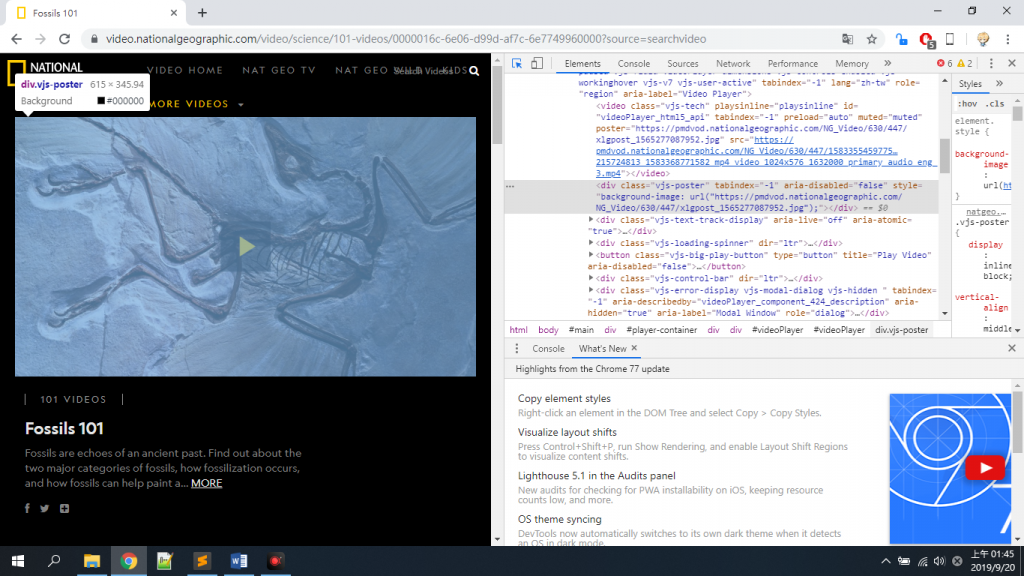This screenshot has width=1024, height=576.
Task: Play the Fossils 101 video
Action: point(246,246)
